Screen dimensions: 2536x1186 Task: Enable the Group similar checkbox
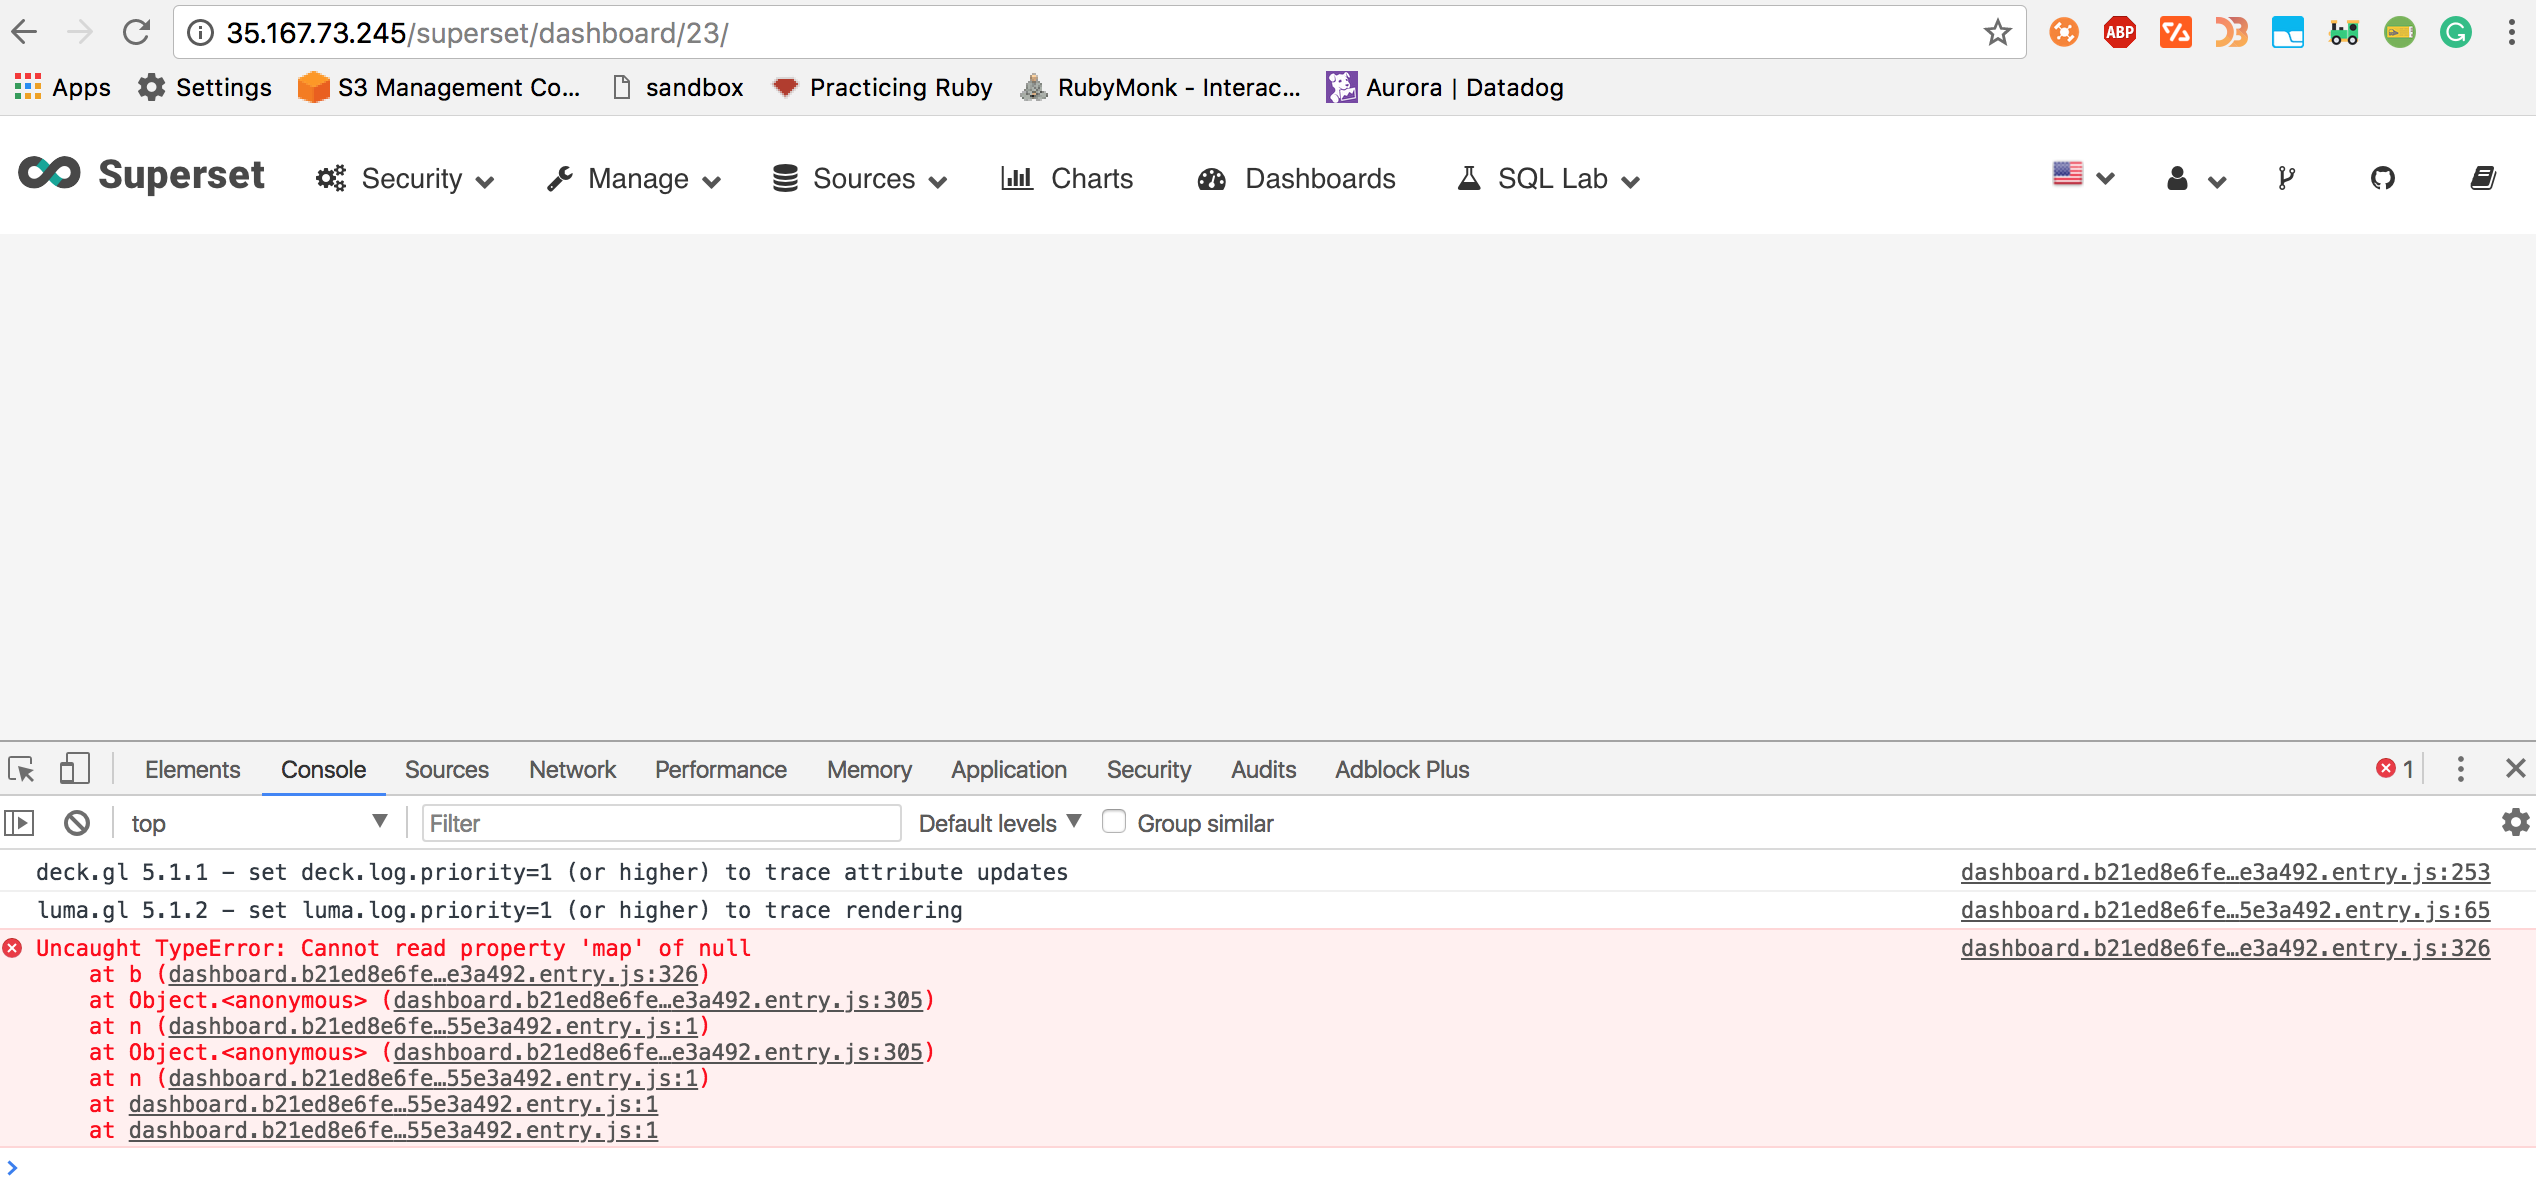click(x=1114, y=821)
